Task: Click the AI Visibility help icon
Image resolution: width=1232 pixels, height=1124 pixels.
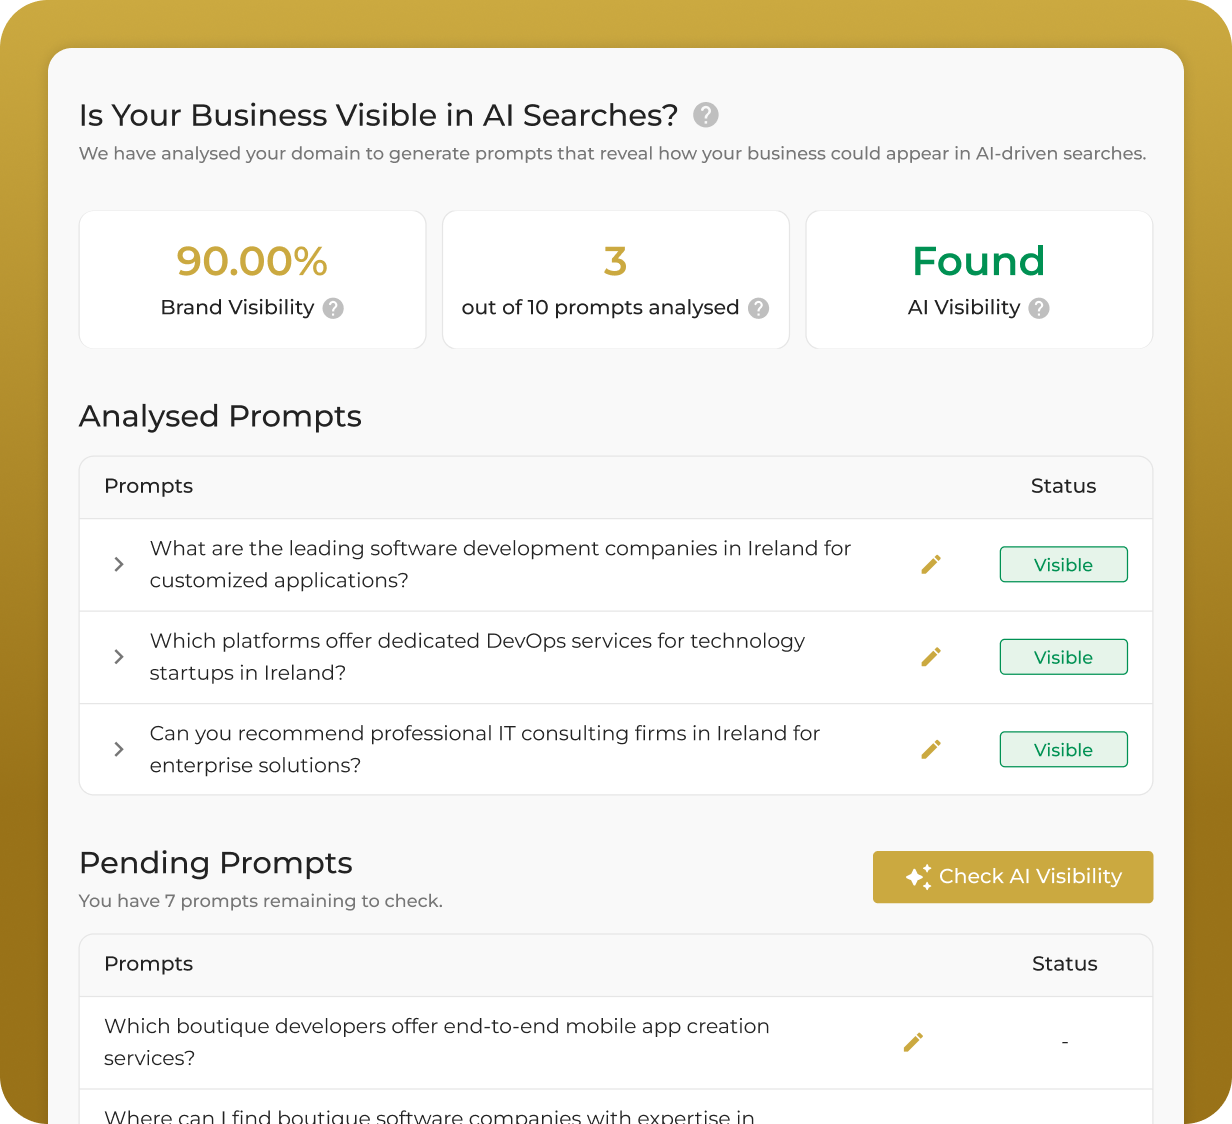Action: pos(1038,309)
